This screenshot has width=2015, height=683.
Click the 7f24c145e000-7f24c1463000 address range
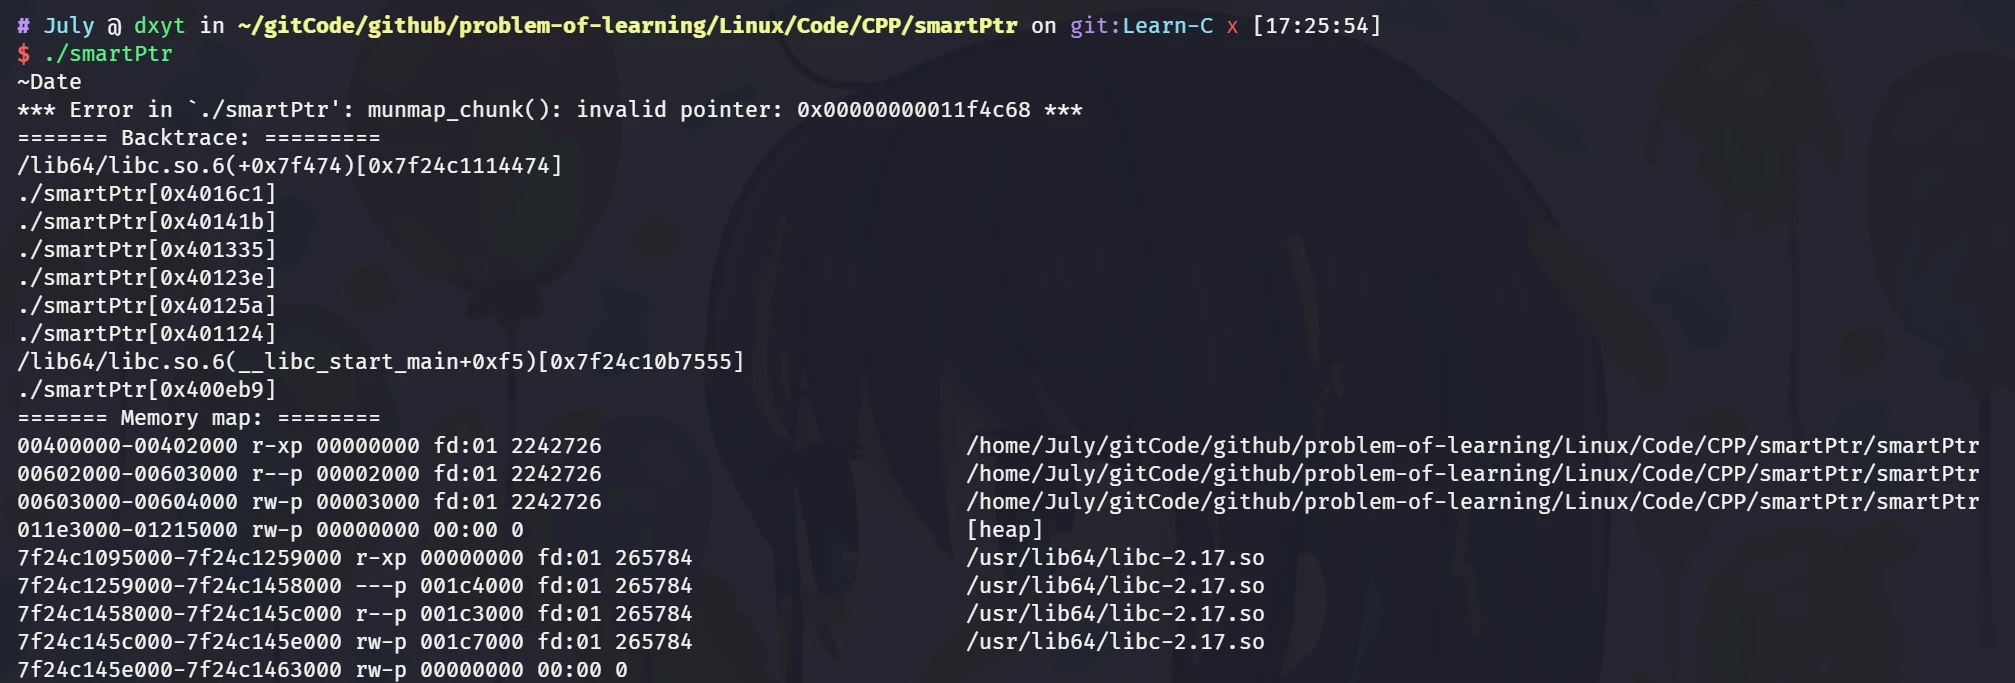(x=179, y=670)
